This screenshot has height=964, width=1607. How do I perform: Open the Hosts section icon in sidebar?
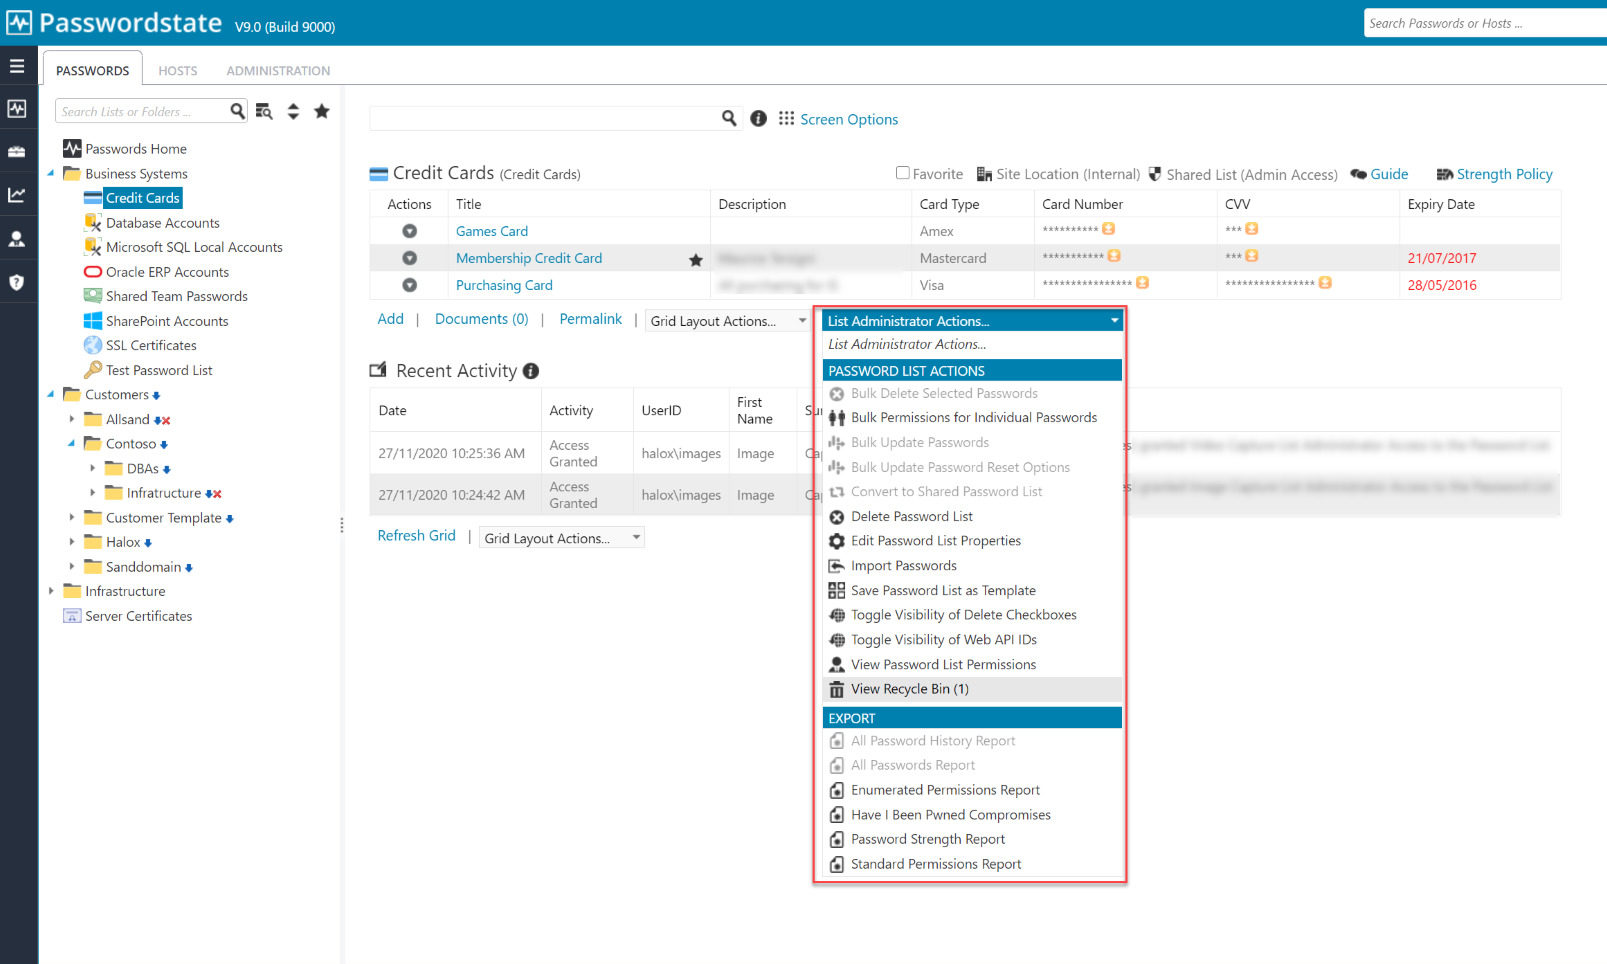coord(18,152)
